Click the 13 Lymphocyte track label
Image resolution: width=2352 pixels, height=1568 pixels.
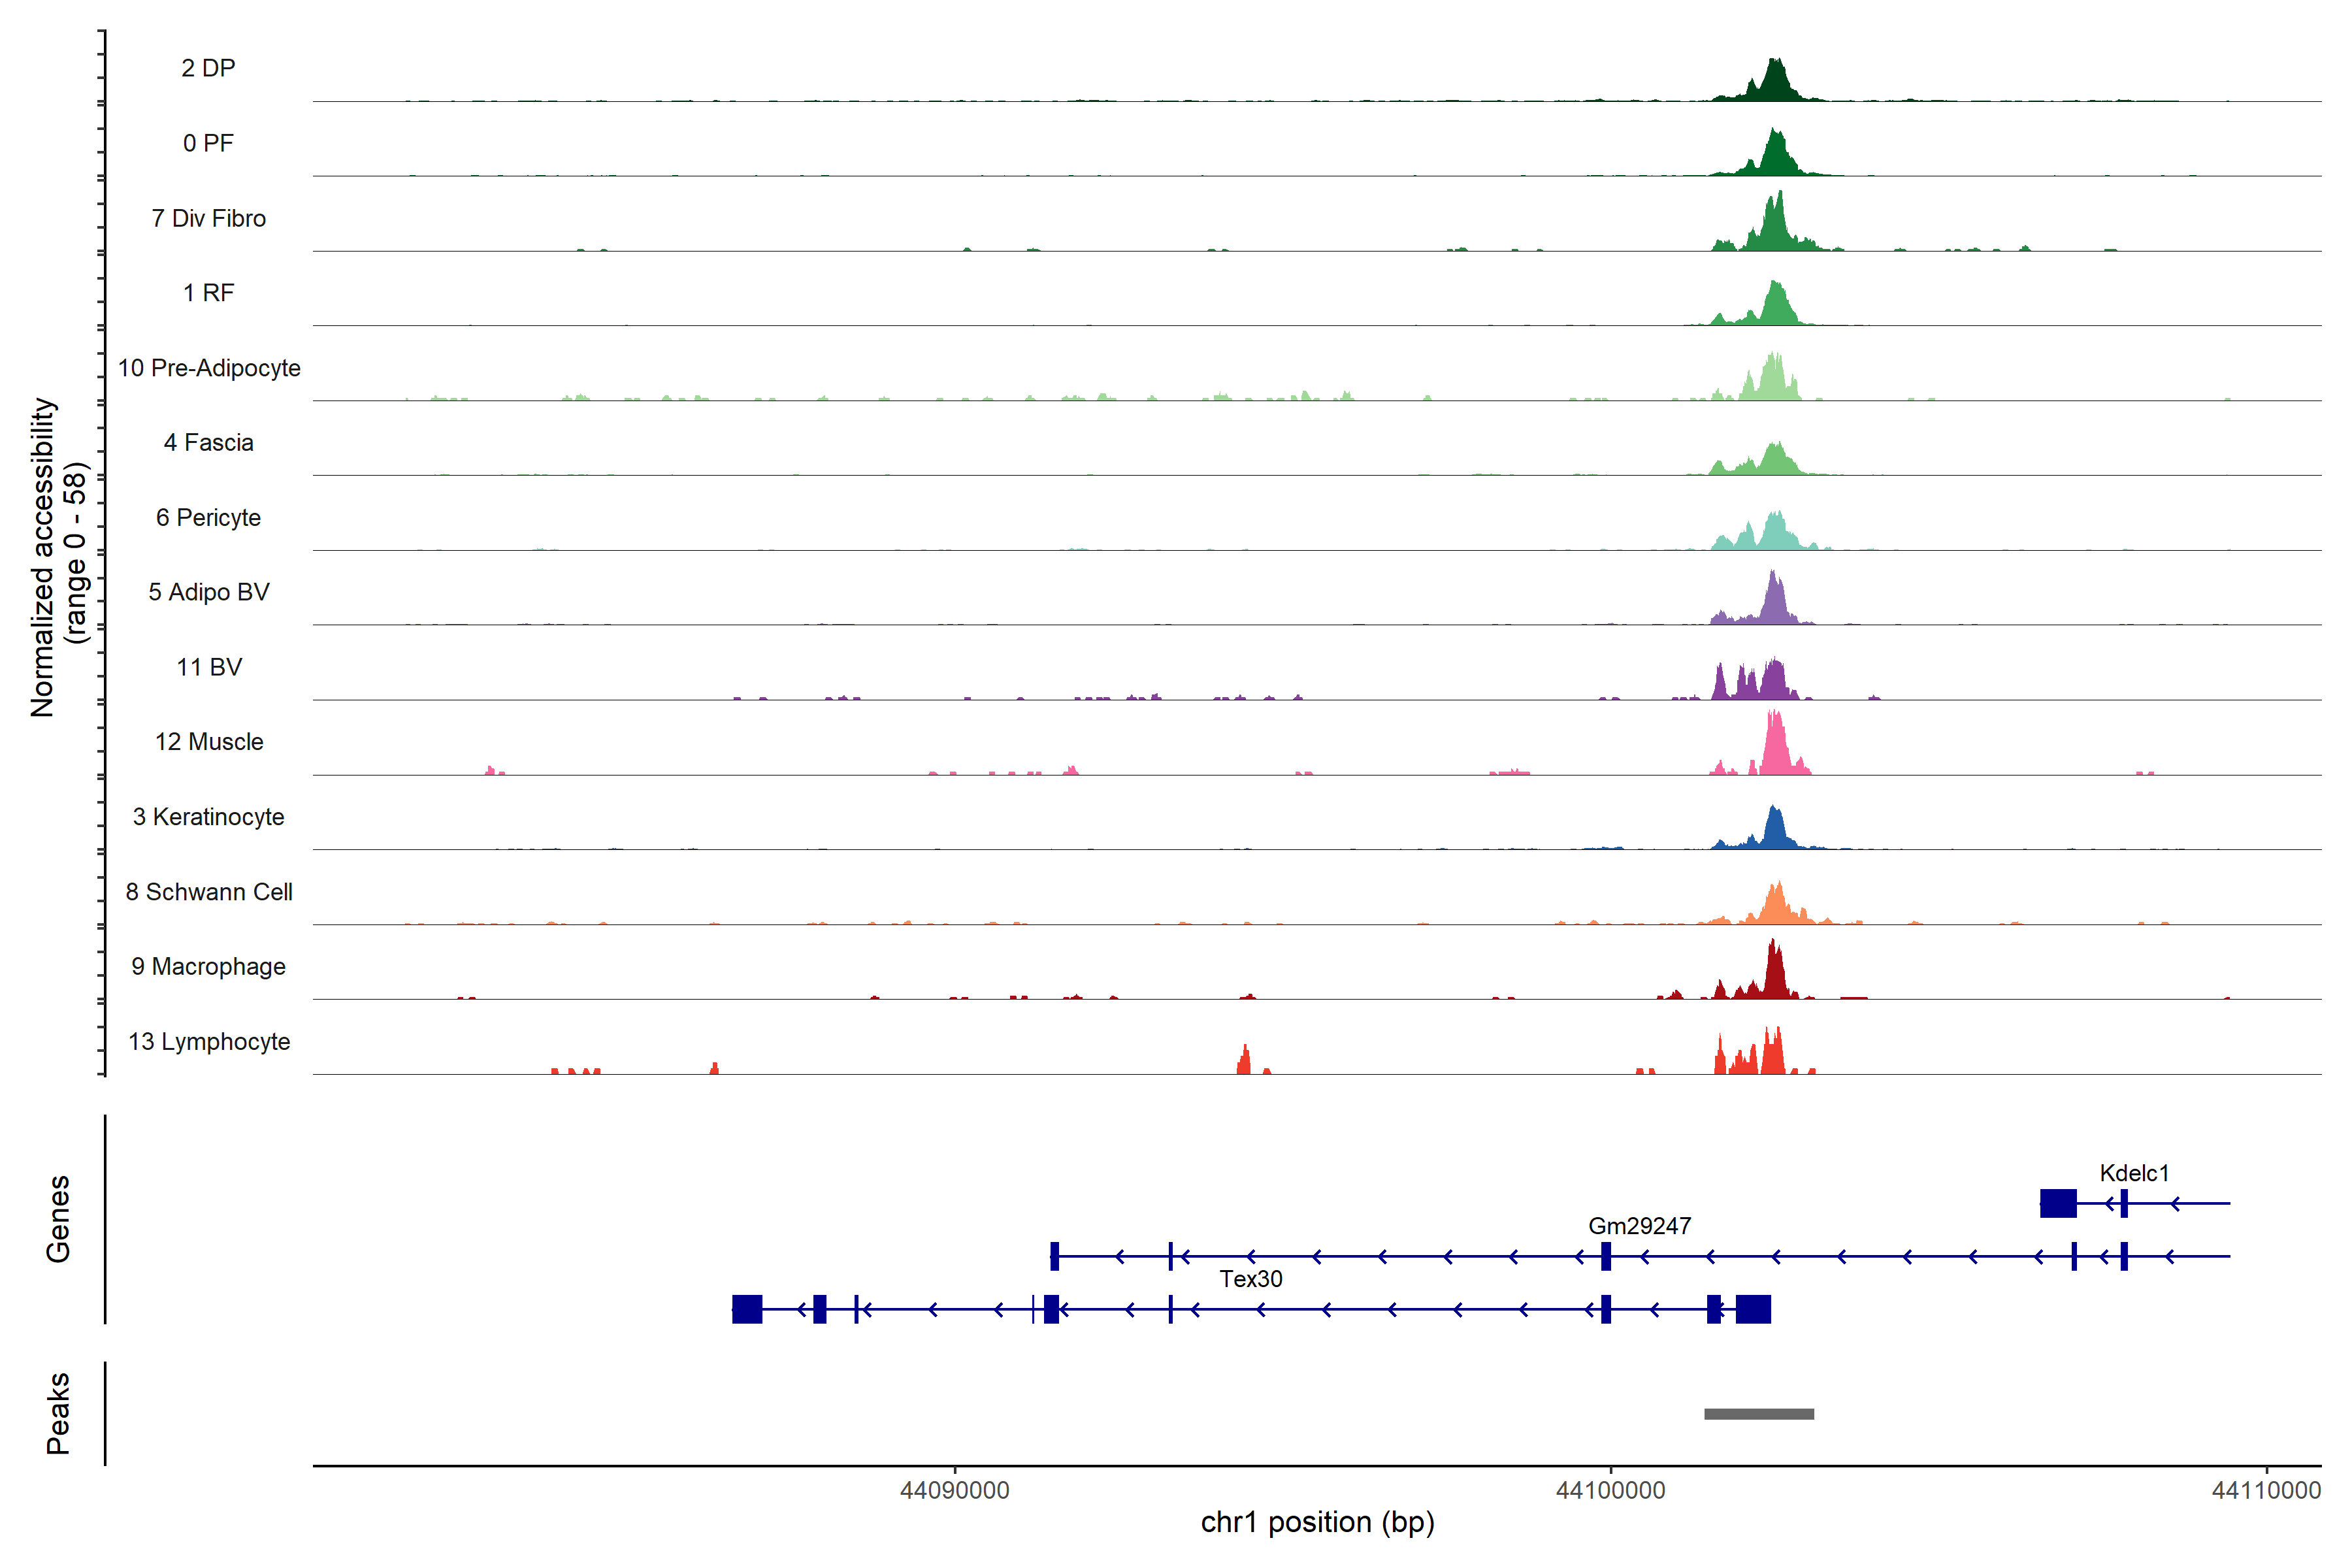[x=209, y=1041]
